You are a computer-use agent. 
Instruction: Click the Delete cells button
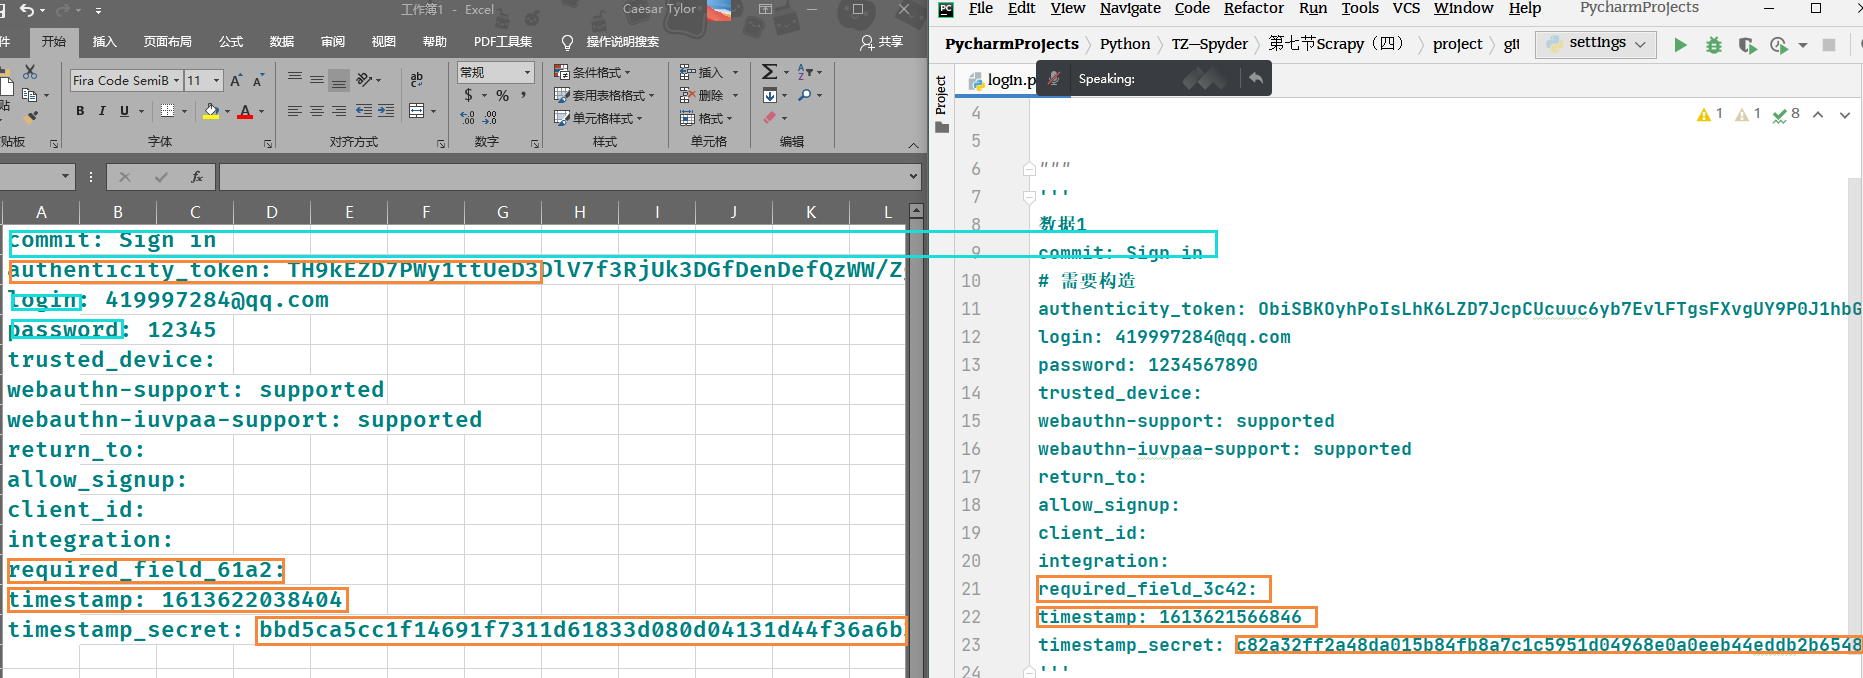(709, 95)
